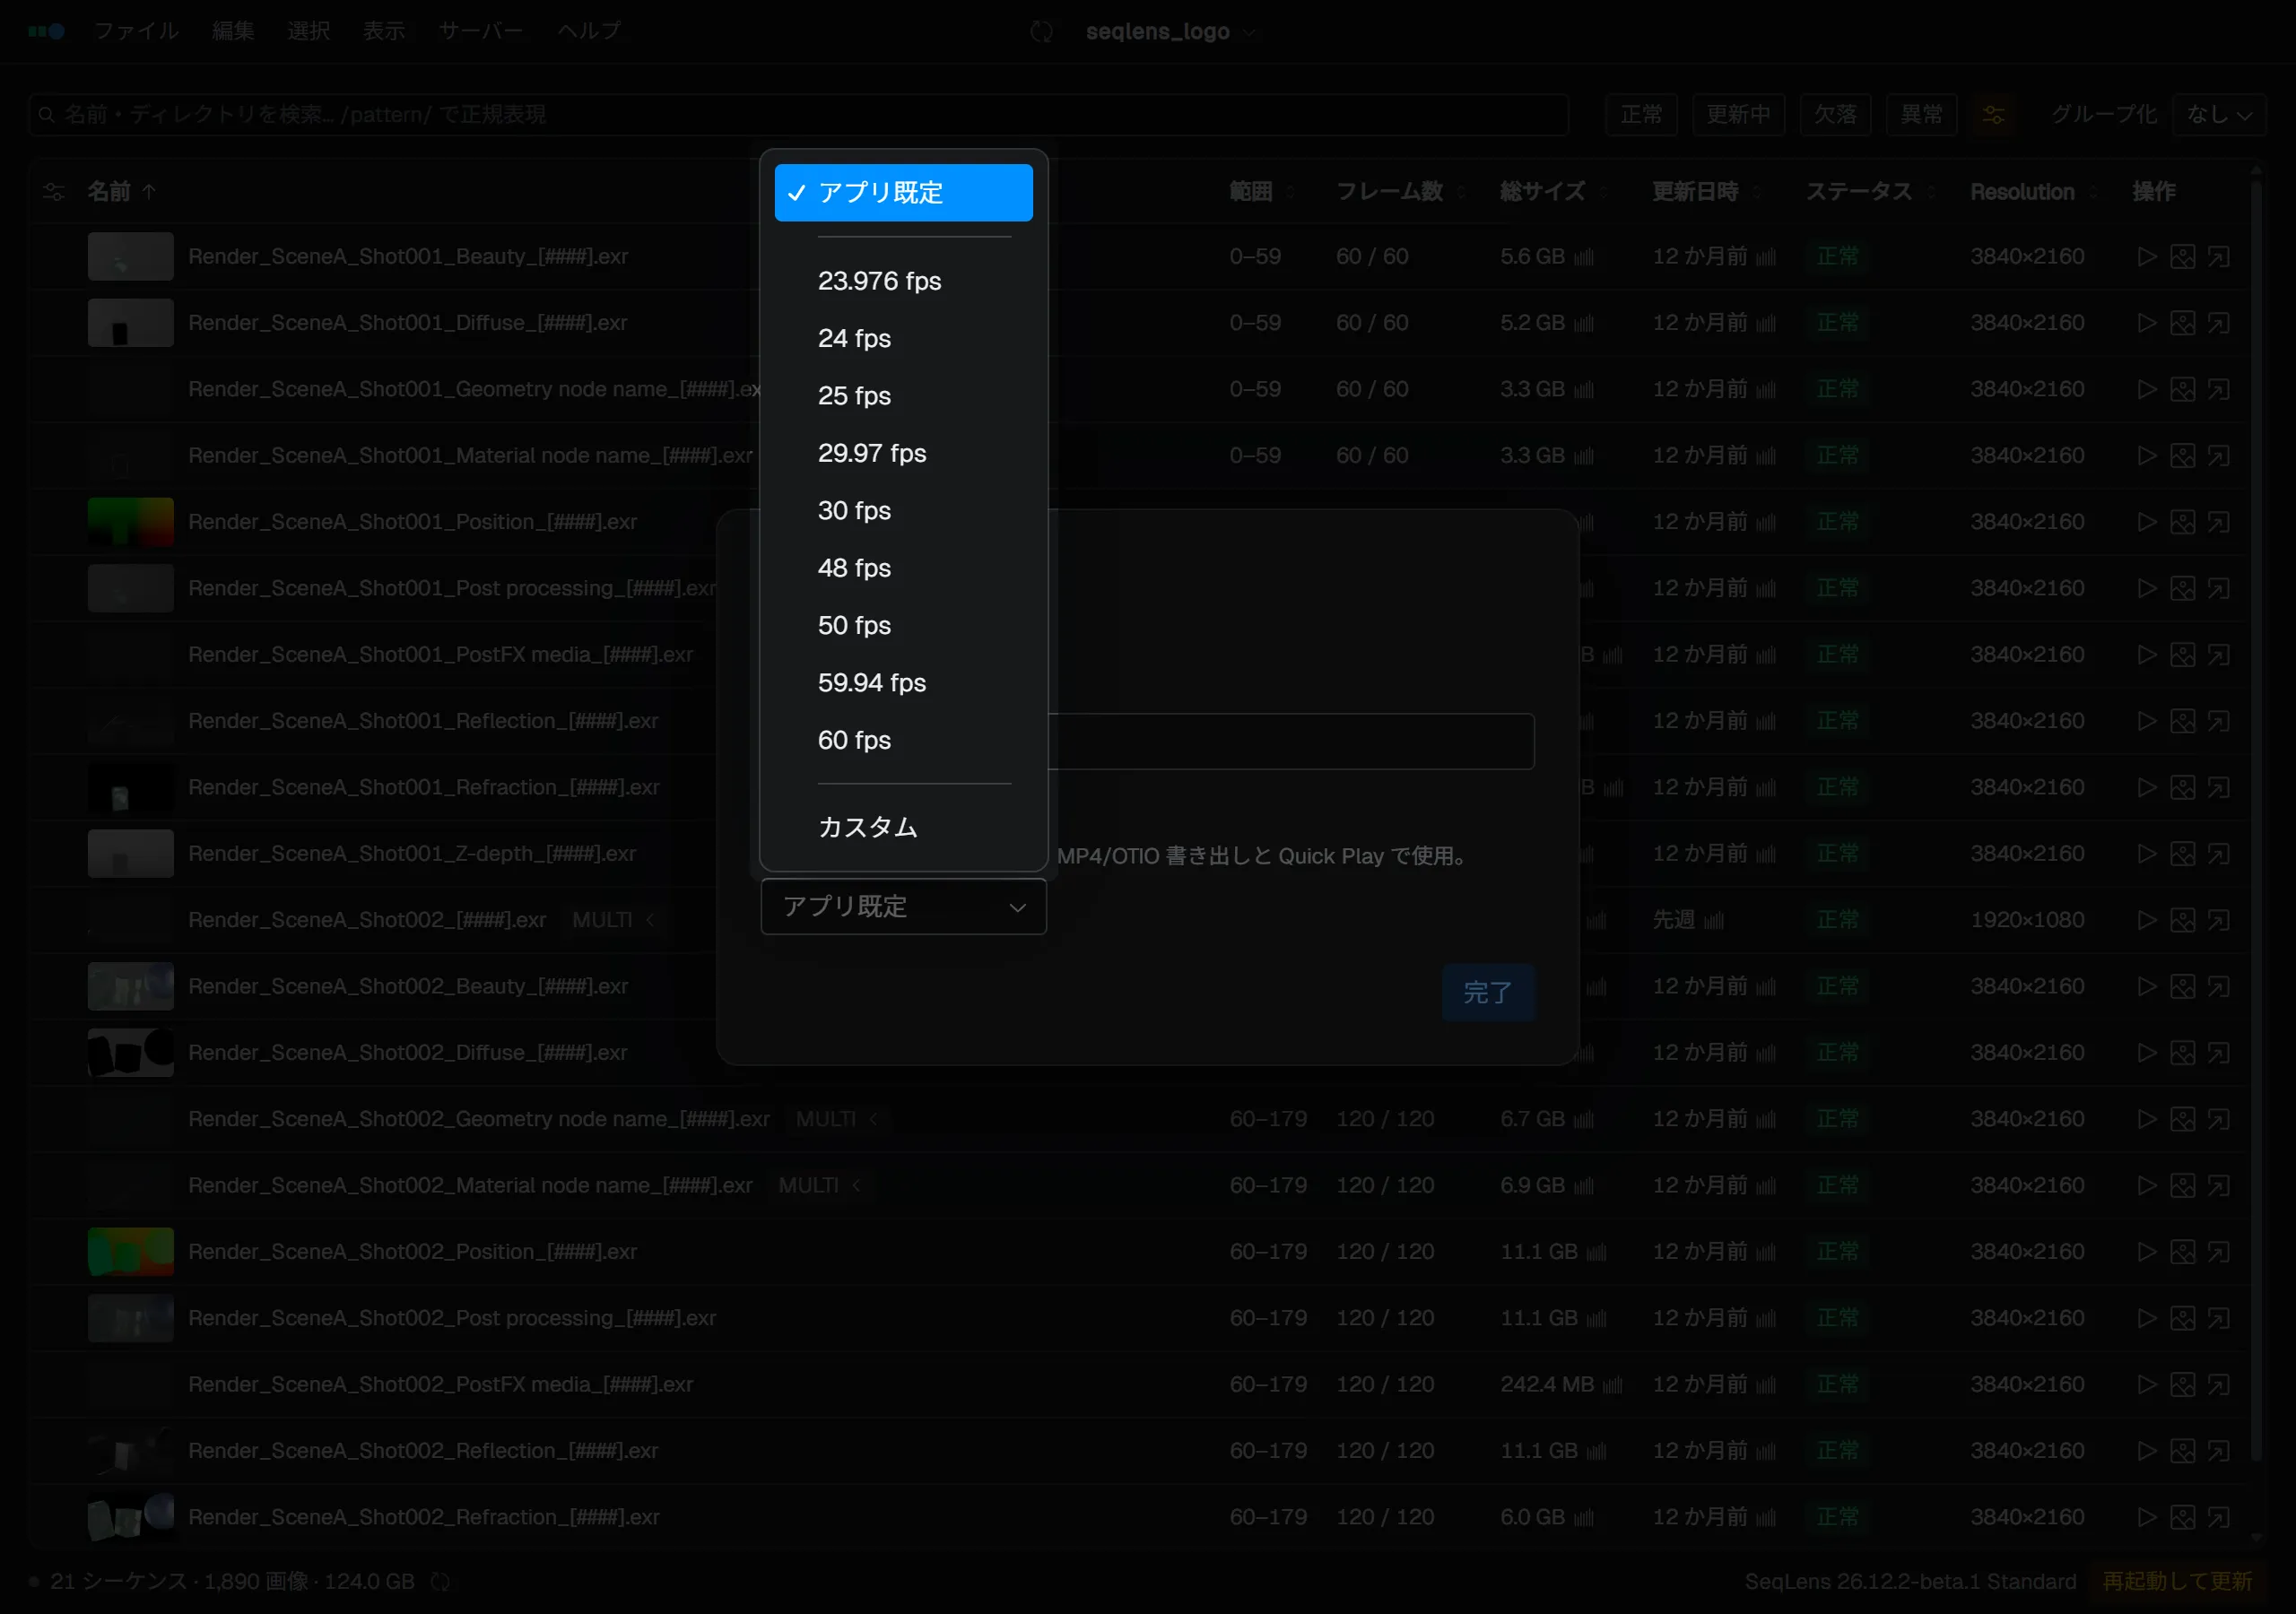This screenshot has width=2296, height=1614.
Task: Expand MULTI chevron on Shot002_[####].exr row
Action: coord(650,920)
